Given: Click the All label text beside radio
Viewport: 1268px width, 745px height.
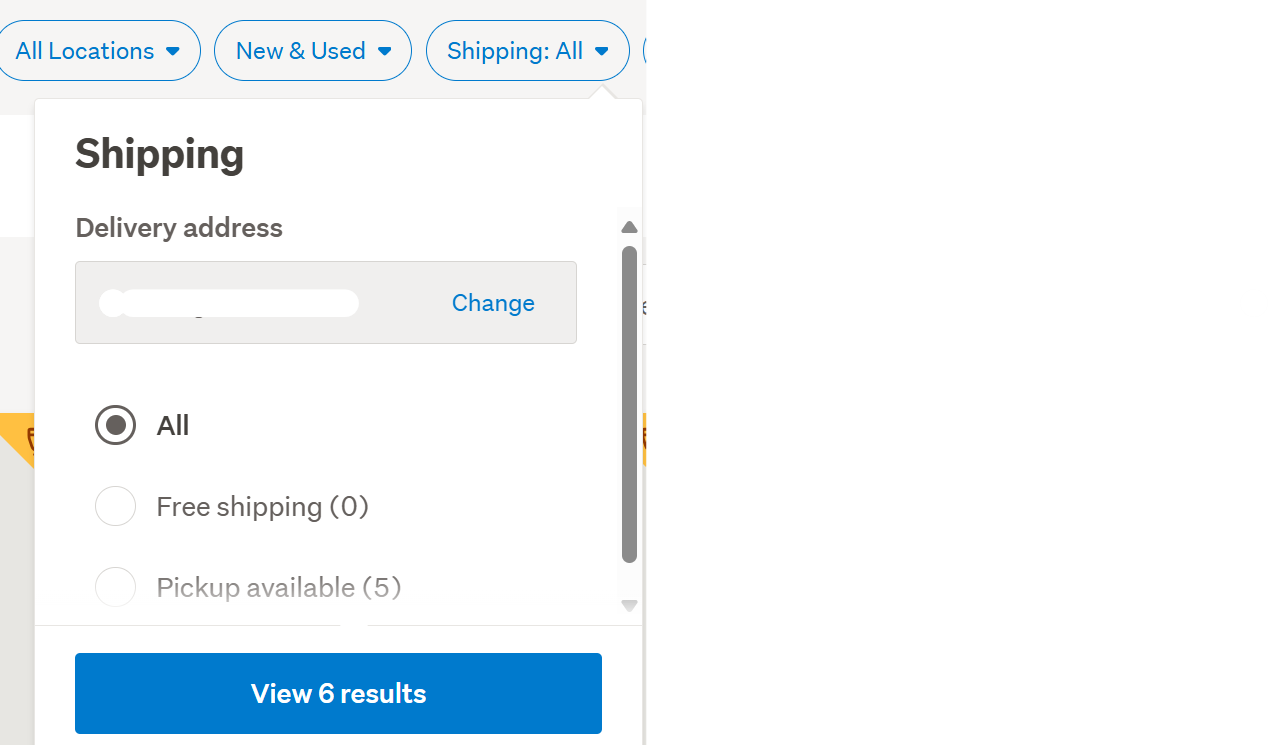Looking at the screenshot, I should pos(173,426).
